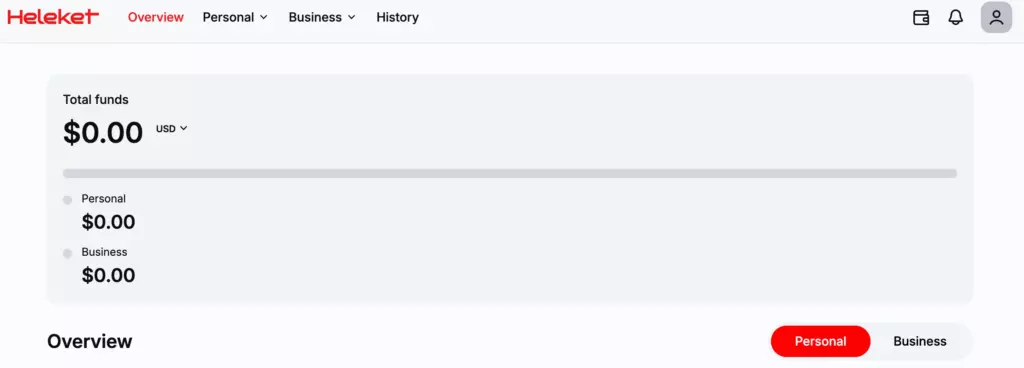
Task: Open the USD currency dropdown
Action: [172, 129]
